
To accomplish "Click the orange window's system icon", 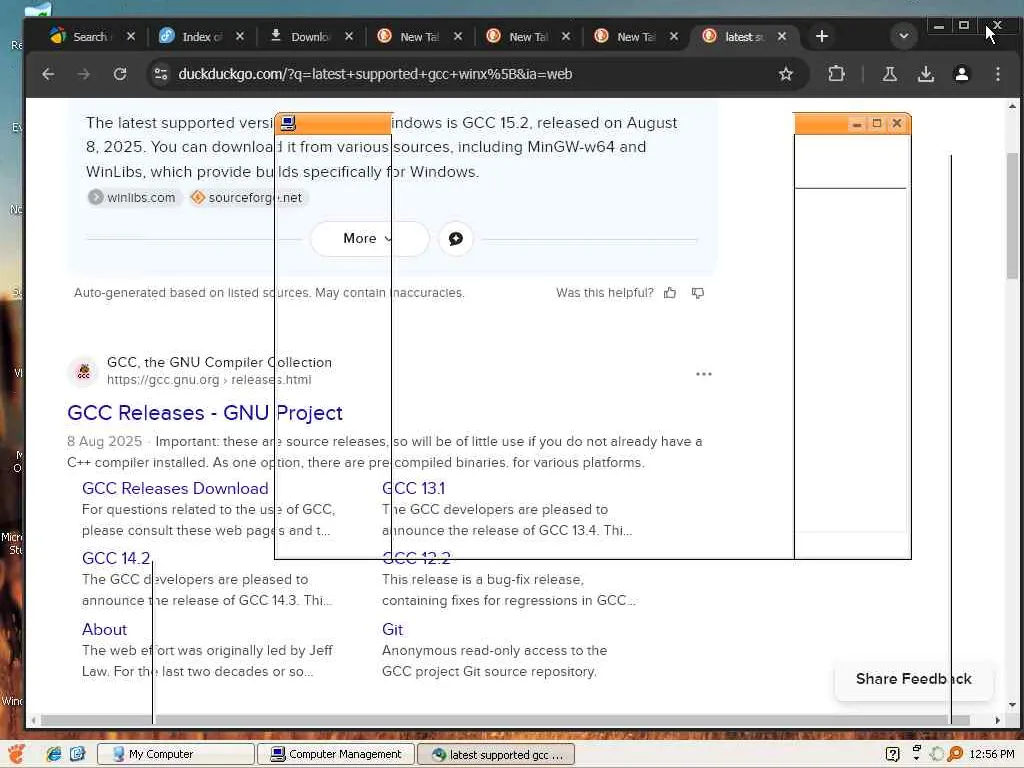I will point(288,123).
